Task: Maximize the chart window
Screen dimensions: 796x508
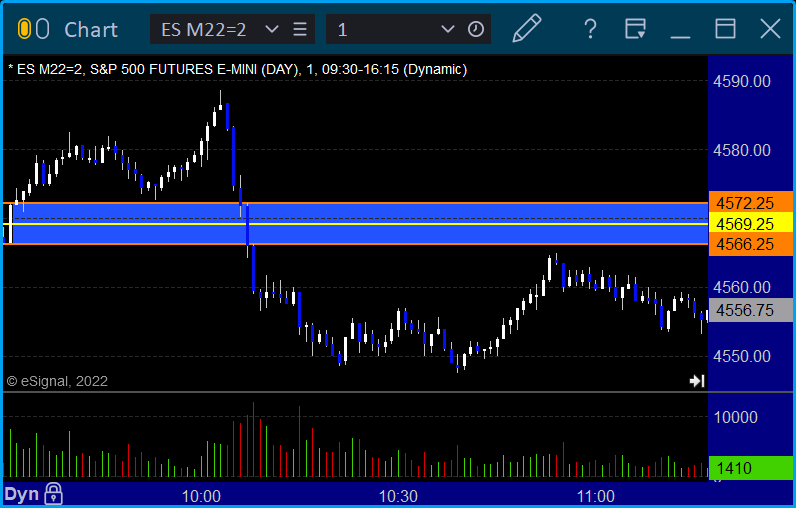Action: click(x=725, y=29)
